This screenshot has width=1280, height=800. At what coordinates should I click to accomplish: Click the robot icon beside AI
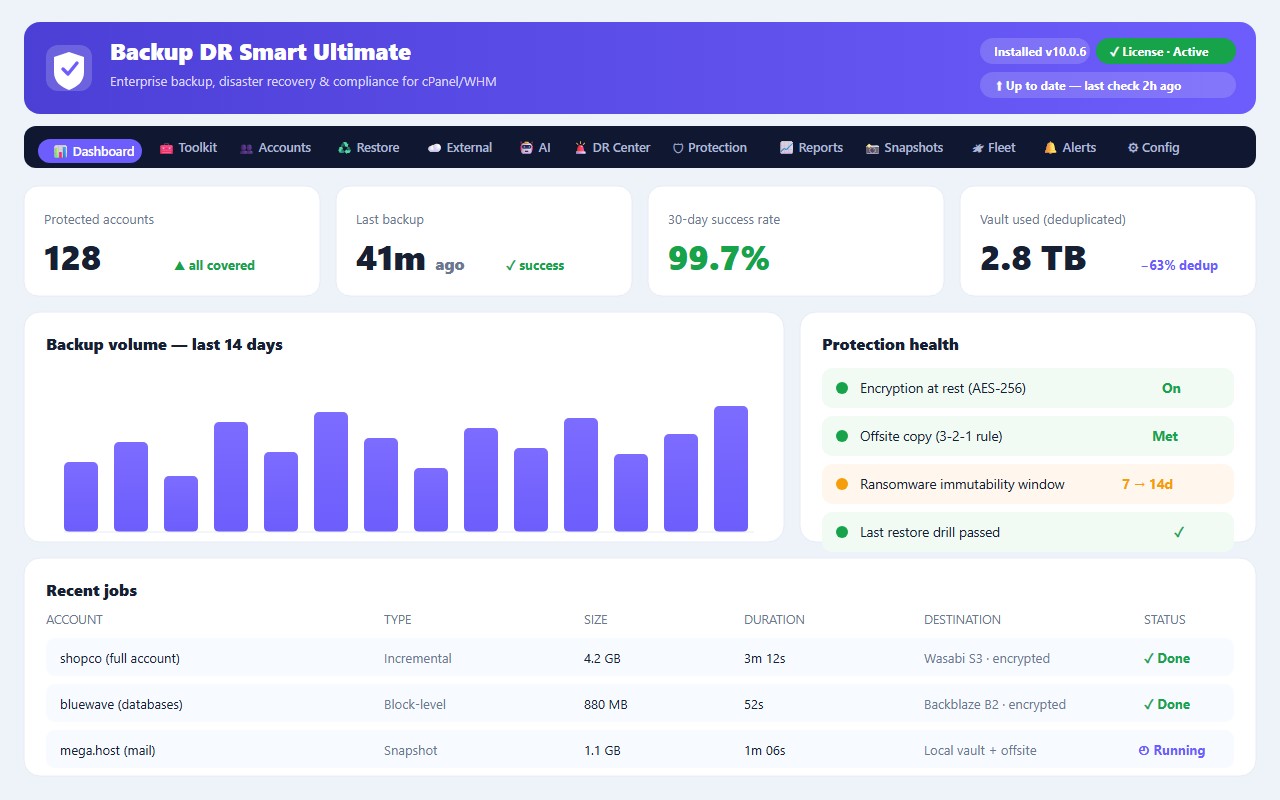(x=526, y=148)
